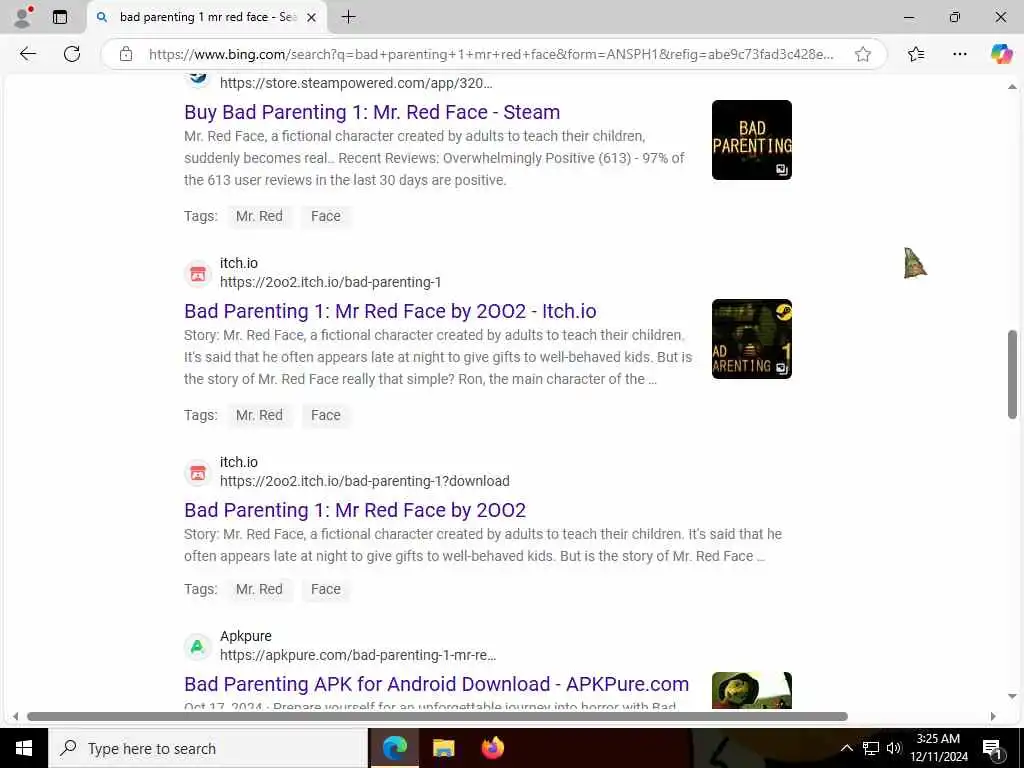Viewport: 1024px width, 768px height.
Task: Open the Windows Start menu
Action: [24, 748]
